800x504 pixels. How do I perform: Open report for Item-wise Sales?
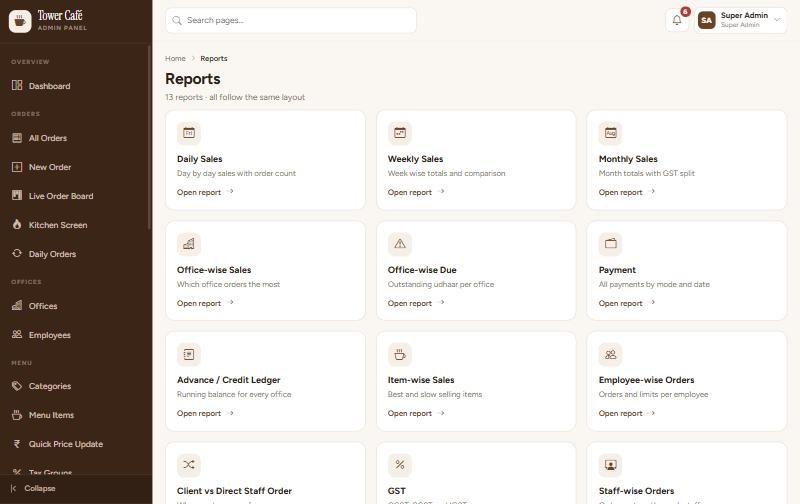coord(416,413)
